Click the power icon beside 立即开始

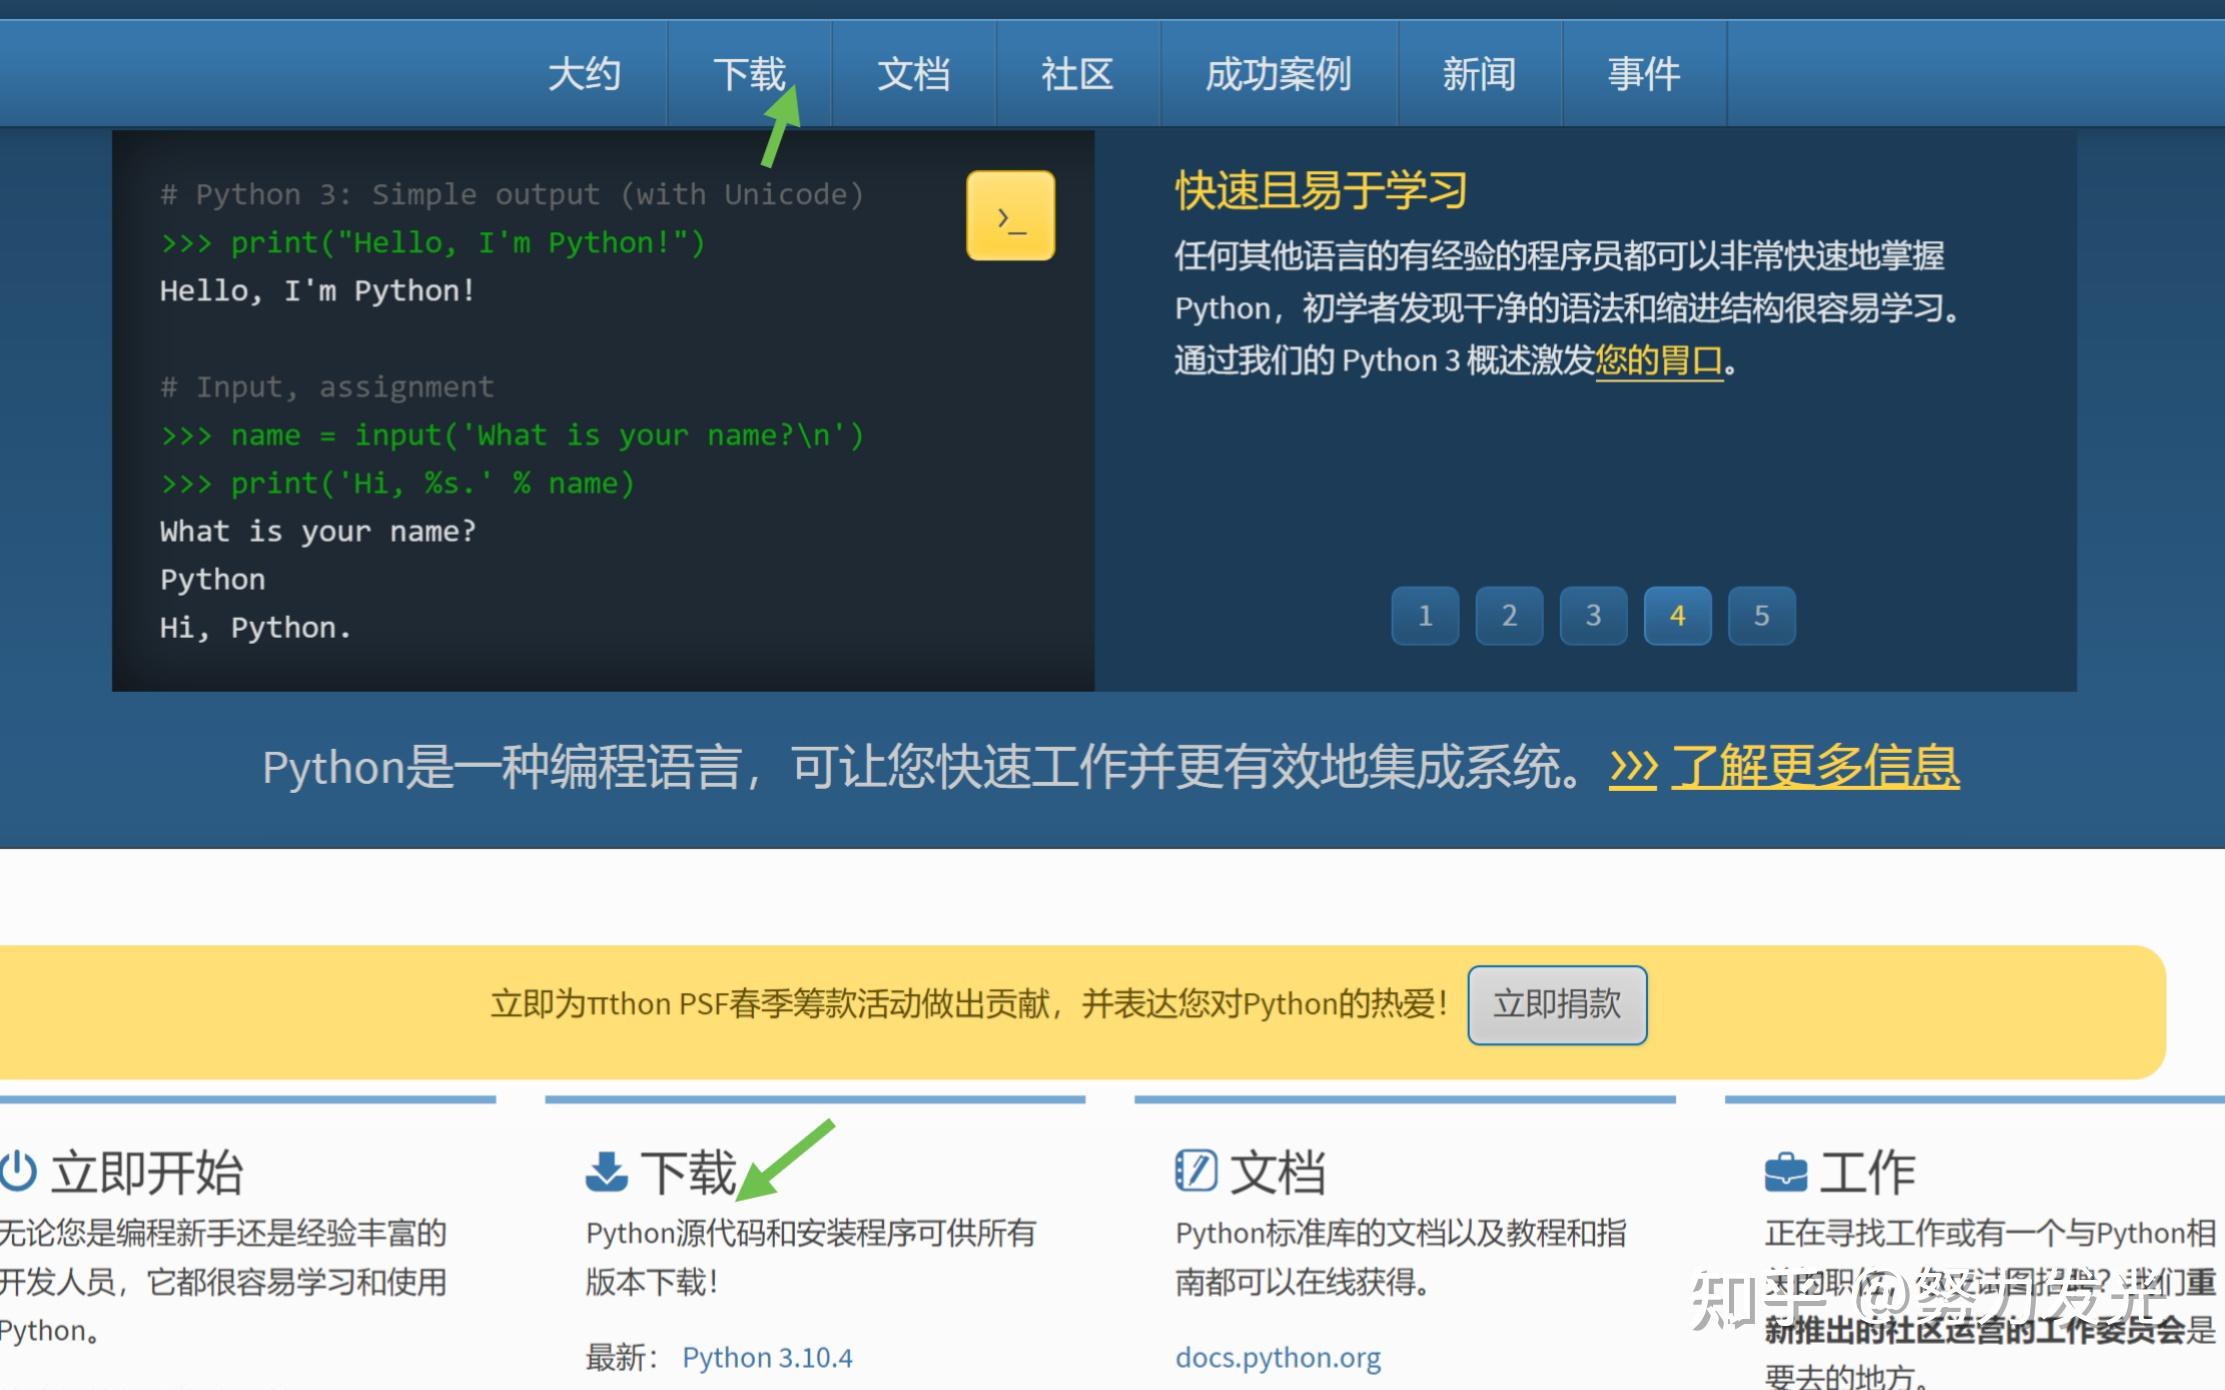click(17, 1171)
